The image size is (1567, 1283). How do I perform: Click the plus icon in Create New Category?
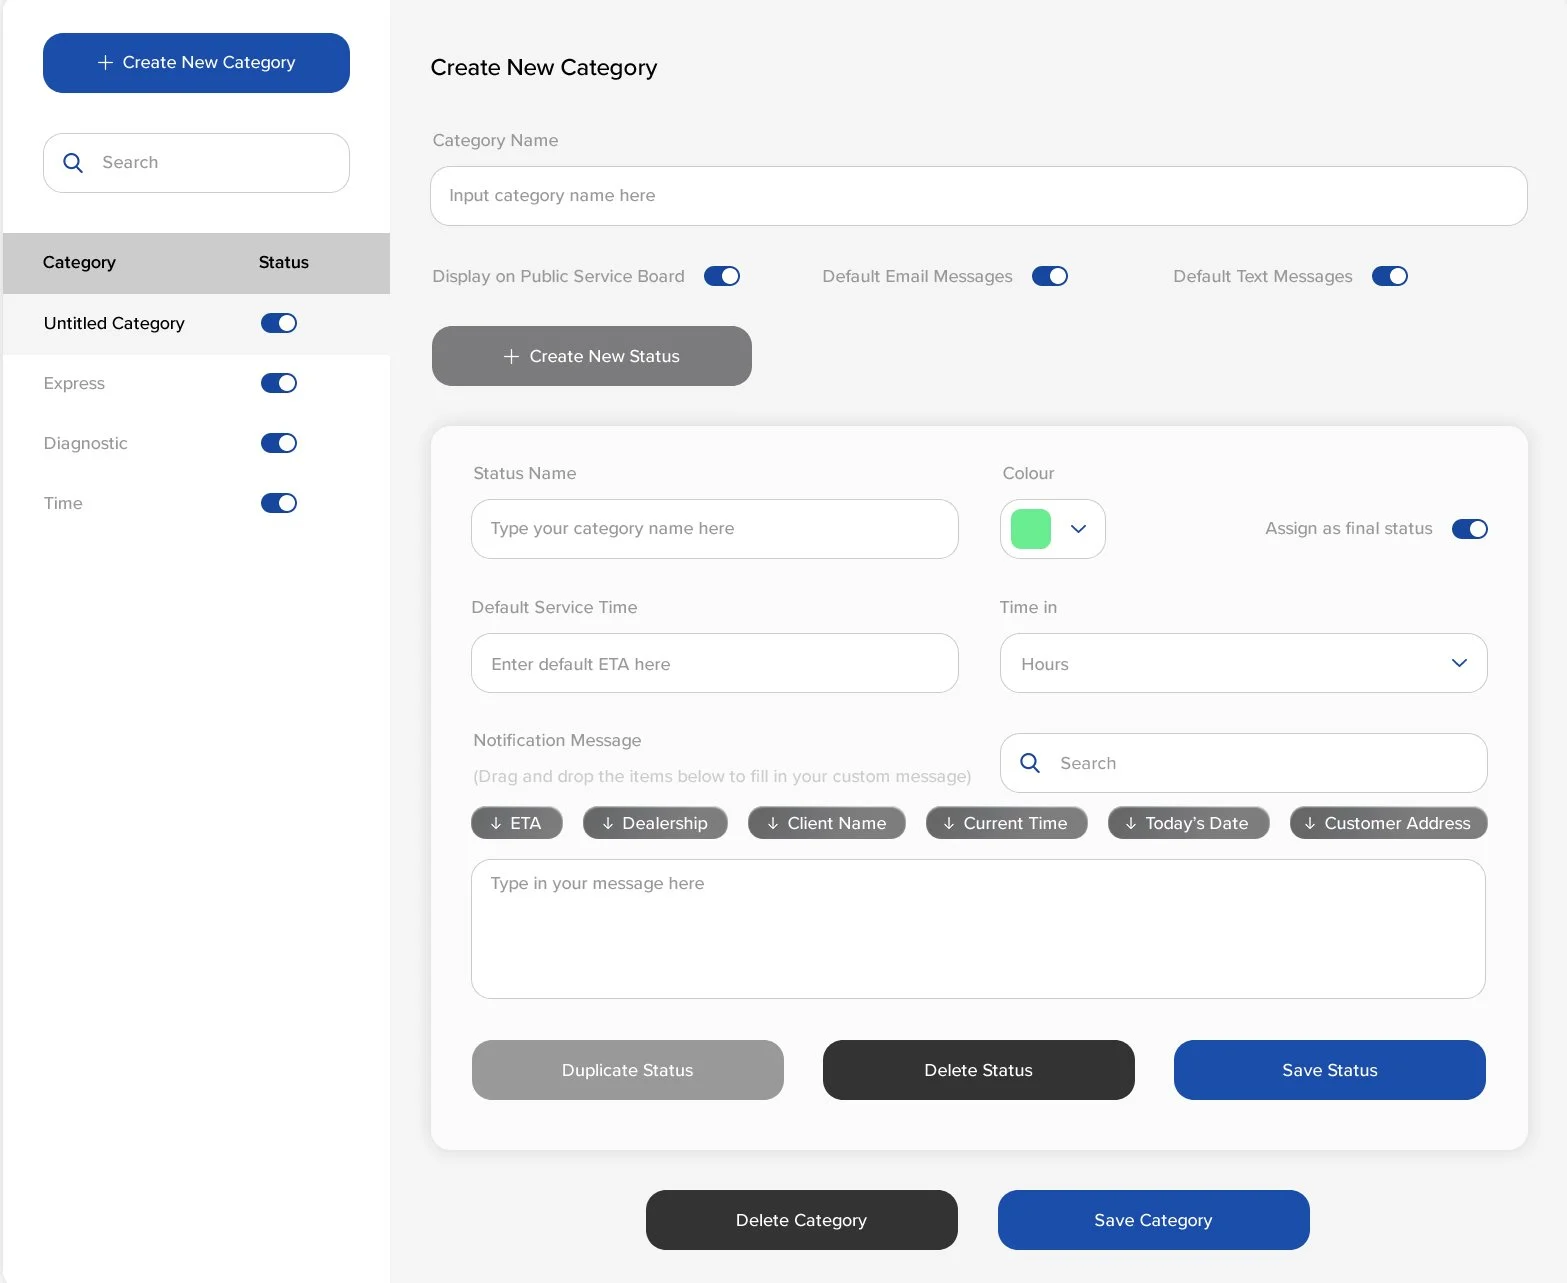(105, 63)
